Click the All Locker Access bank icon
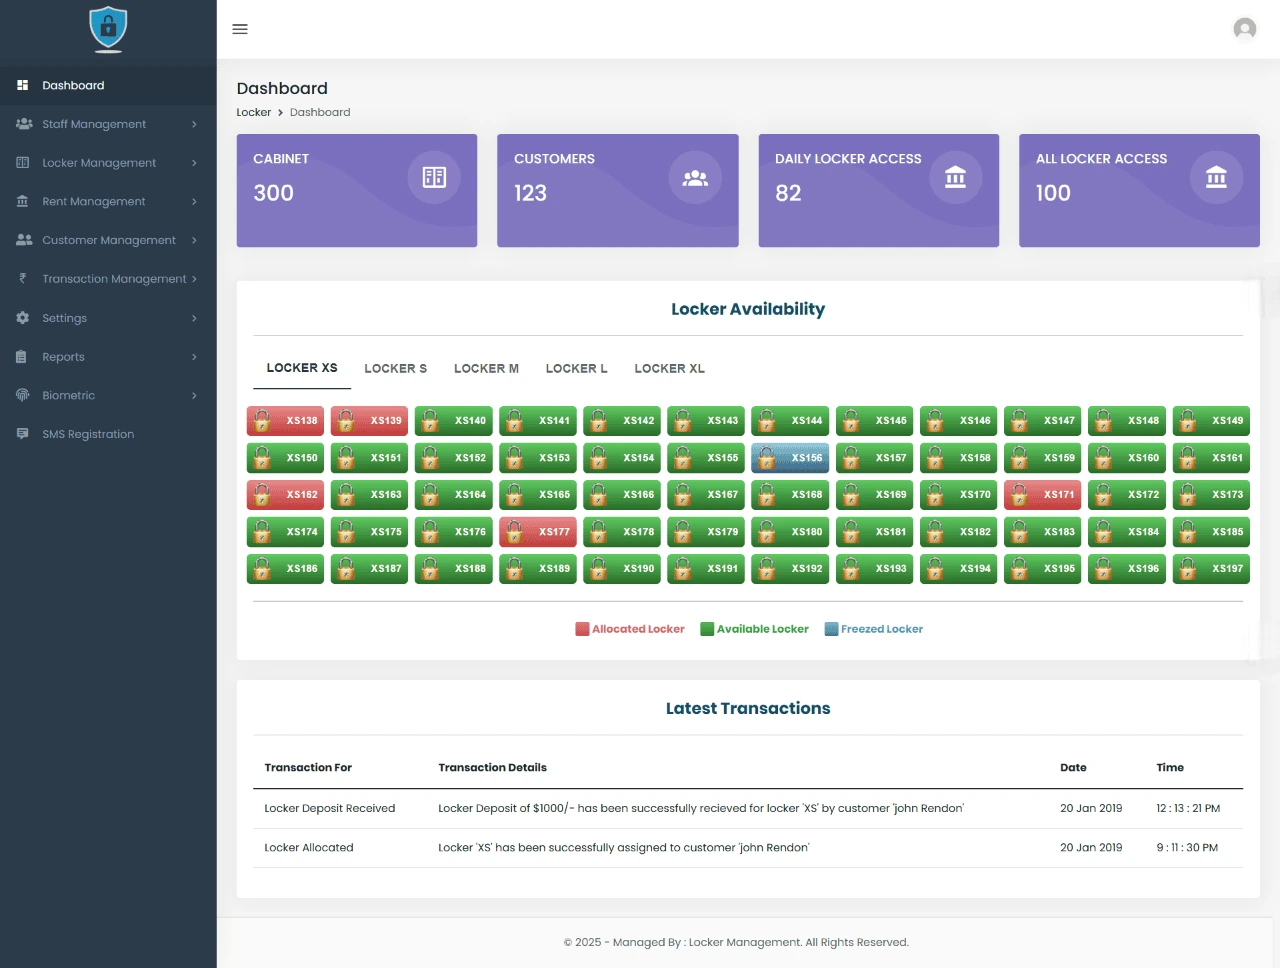This screenshot has width=1280, height=968. (1216, 177)
